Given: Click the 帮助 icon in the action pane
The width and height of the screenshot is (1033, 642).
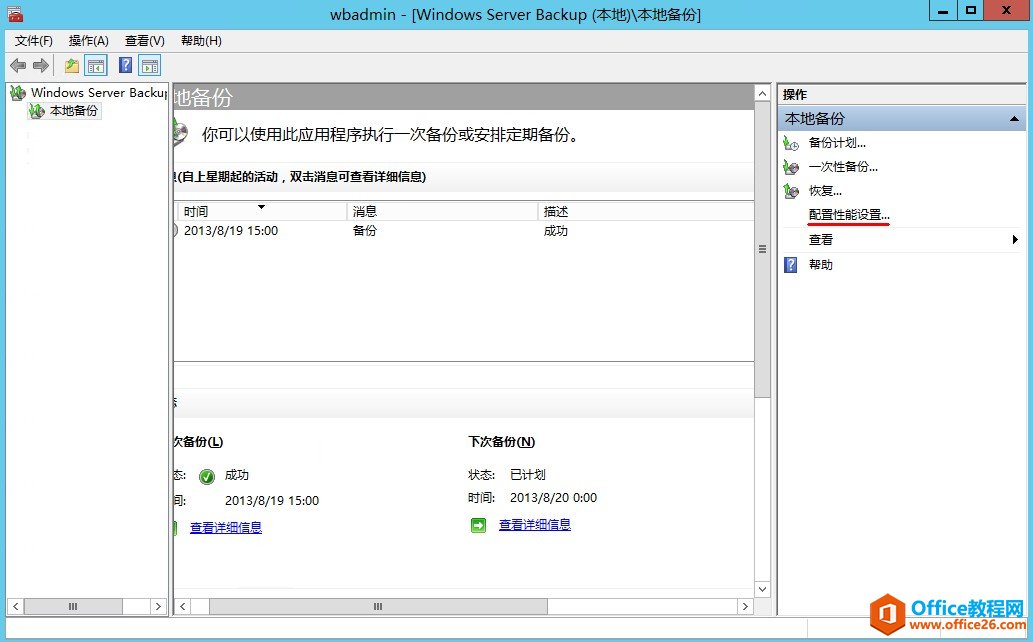Looking at the screenshot, I should click(791, 264).
